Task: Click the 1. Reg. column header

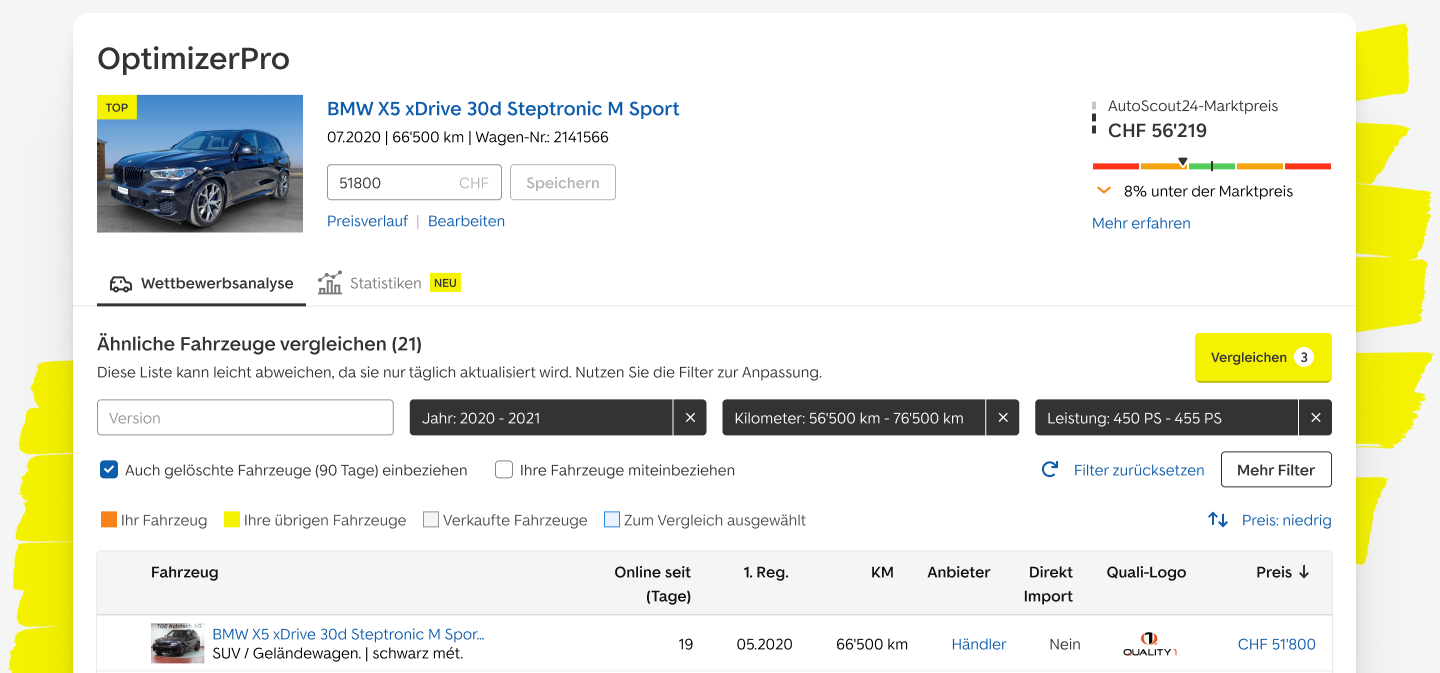Action: pyautogui.click(x=766, y=572)
